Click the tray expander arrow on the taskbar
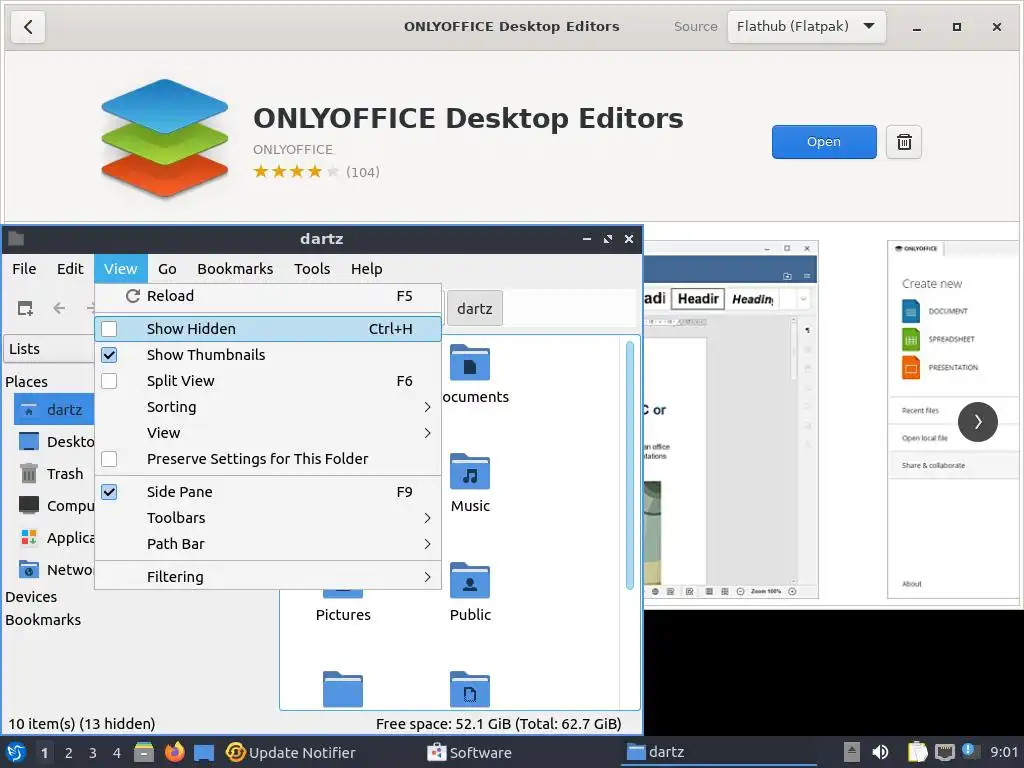The width and height of the screenshot is (1024, 768). [851, 752]
